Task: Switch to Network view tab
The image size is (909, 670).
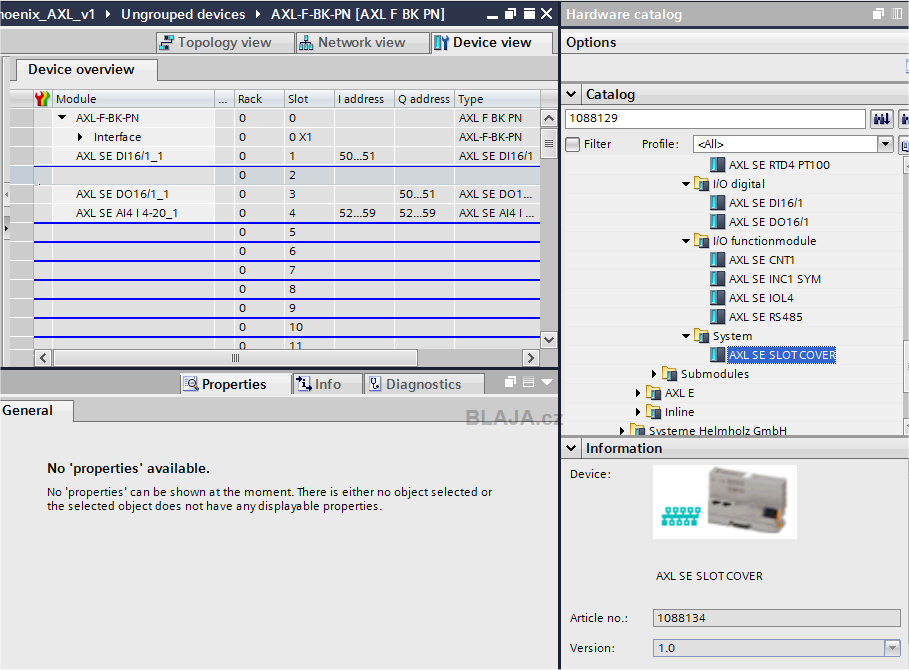Action: [x=361, y=42]
